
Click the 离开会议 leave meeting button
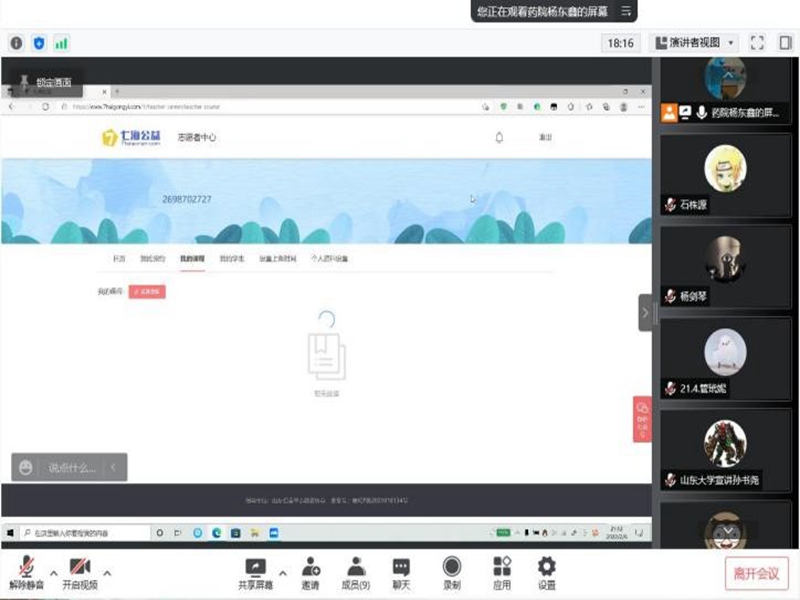point(757,573)
